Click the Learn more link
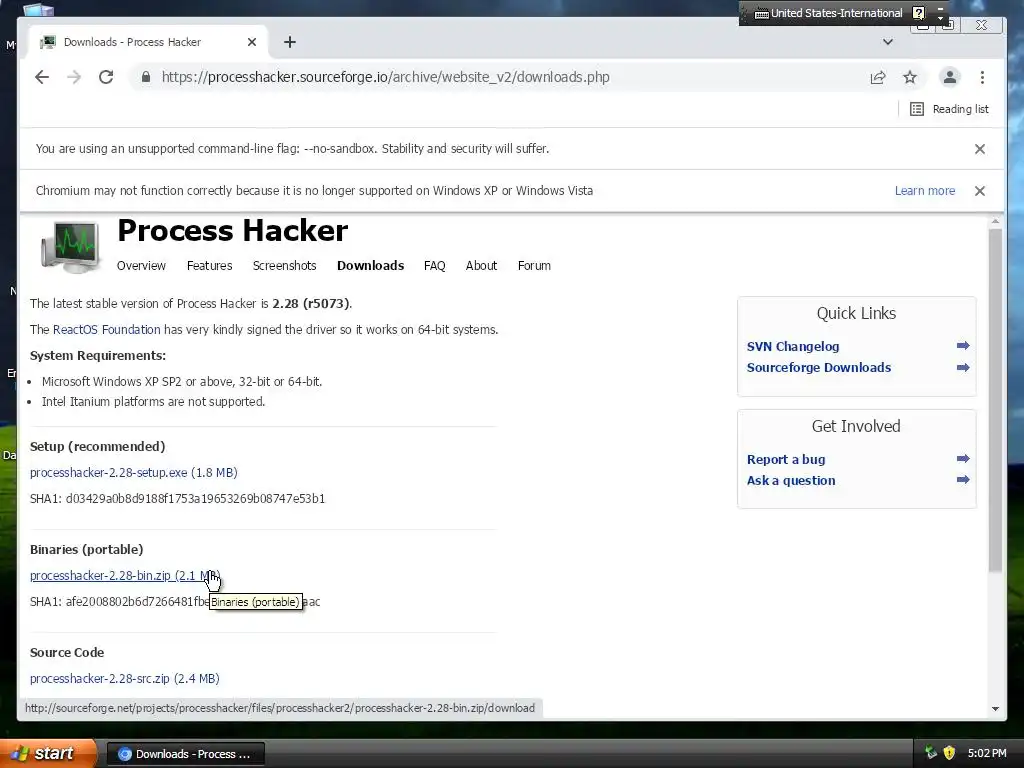 (925, 191)
